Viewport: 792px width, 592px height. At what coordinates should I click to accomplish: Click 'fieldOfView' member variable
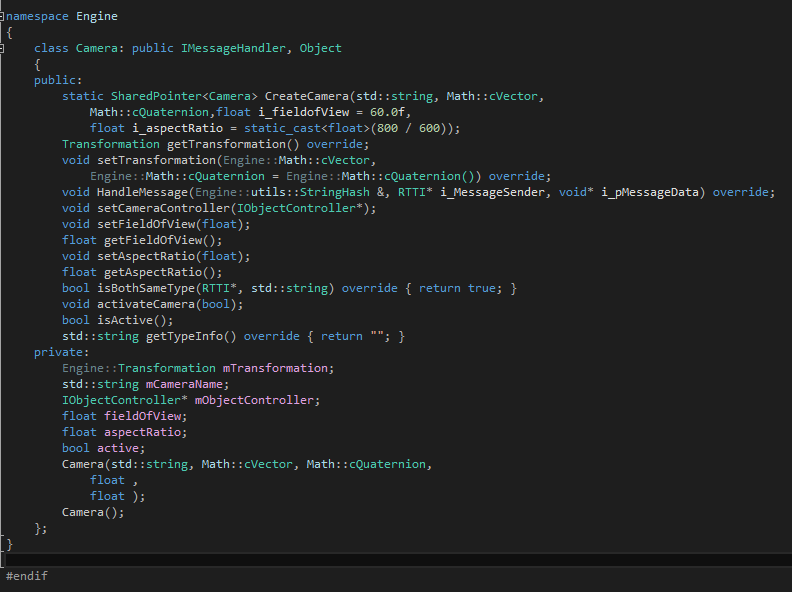point(143,416)
